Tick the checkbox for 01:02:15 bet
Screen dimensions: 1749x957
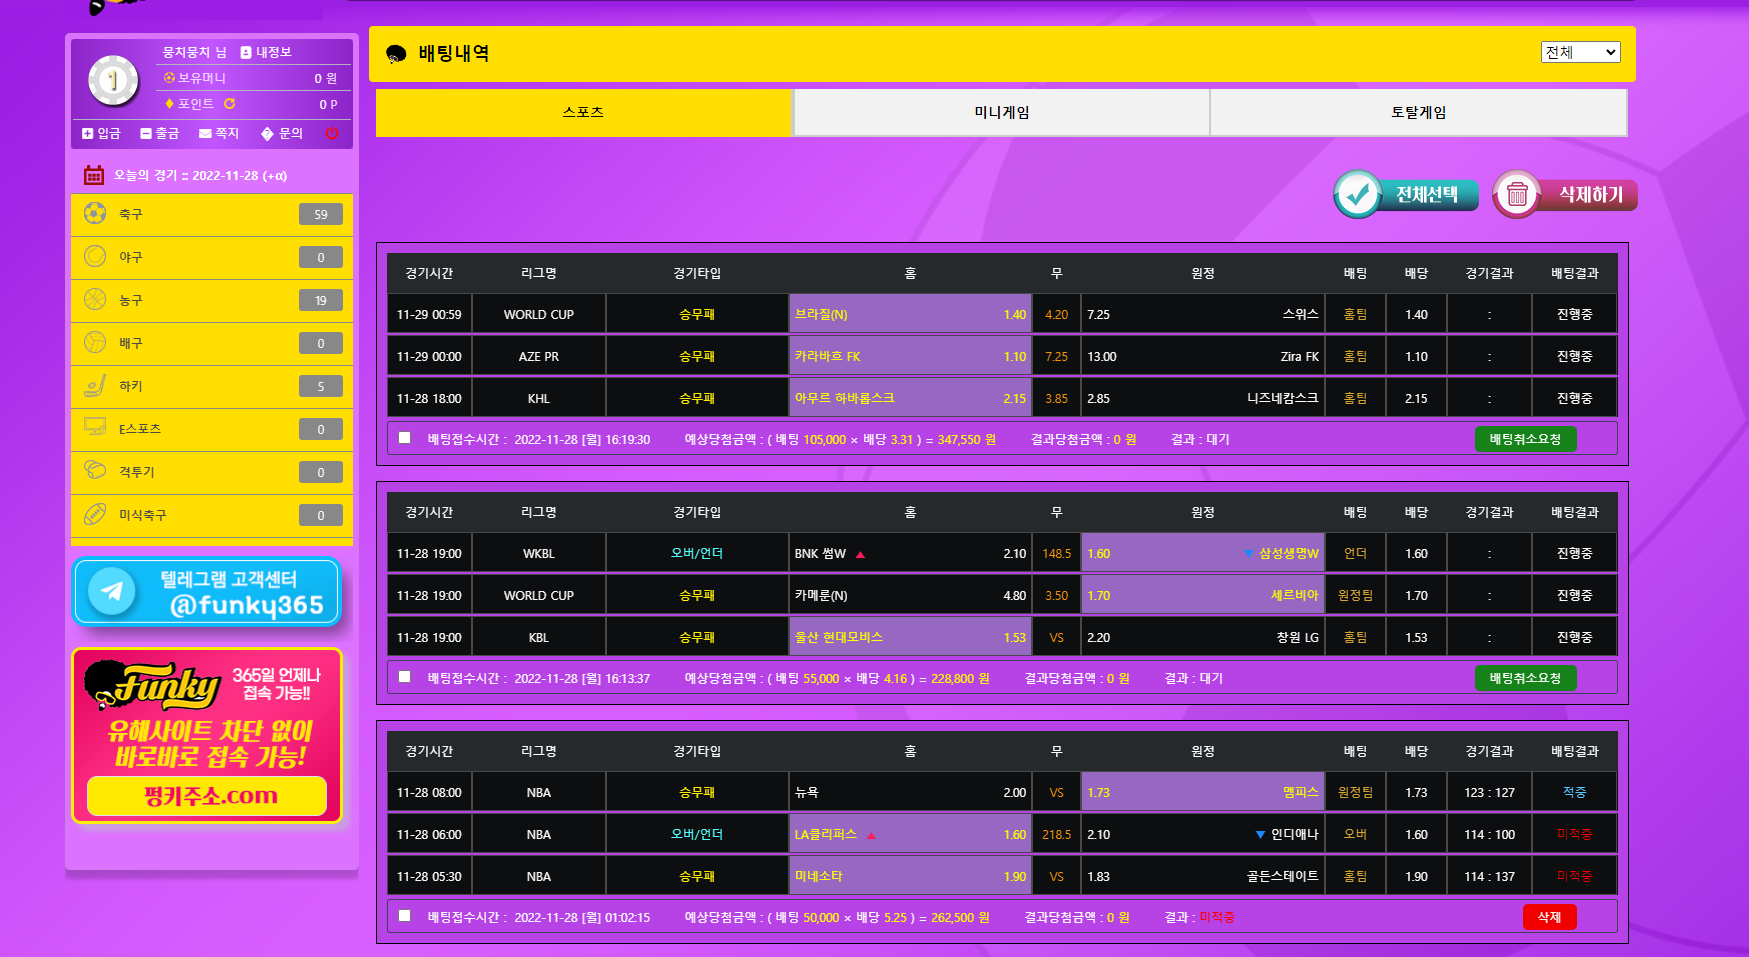[405, 916]
